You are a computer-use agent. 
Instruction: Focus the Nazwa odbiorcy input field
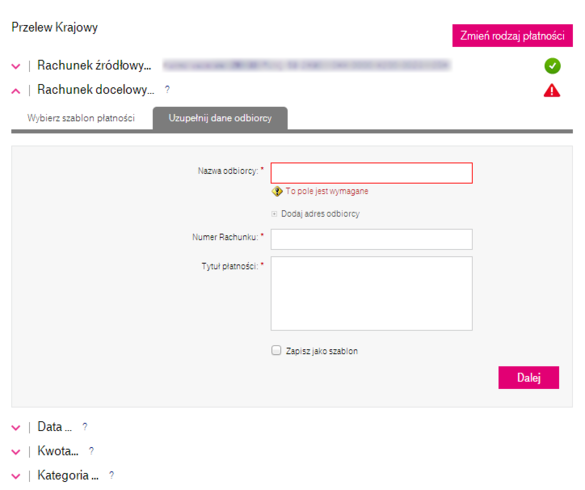click(372, 173)
